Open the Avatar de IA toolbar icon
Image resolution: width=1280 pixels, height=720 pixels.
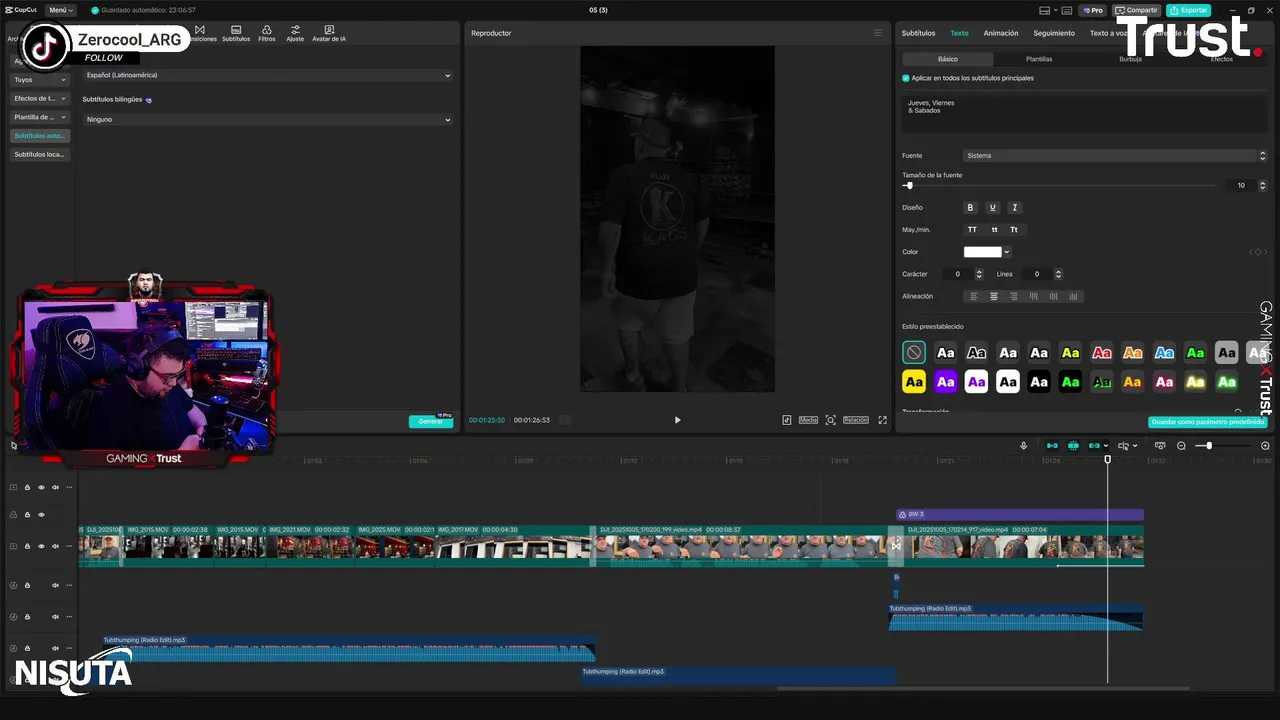pyautogui.click(x=329, y=33)
